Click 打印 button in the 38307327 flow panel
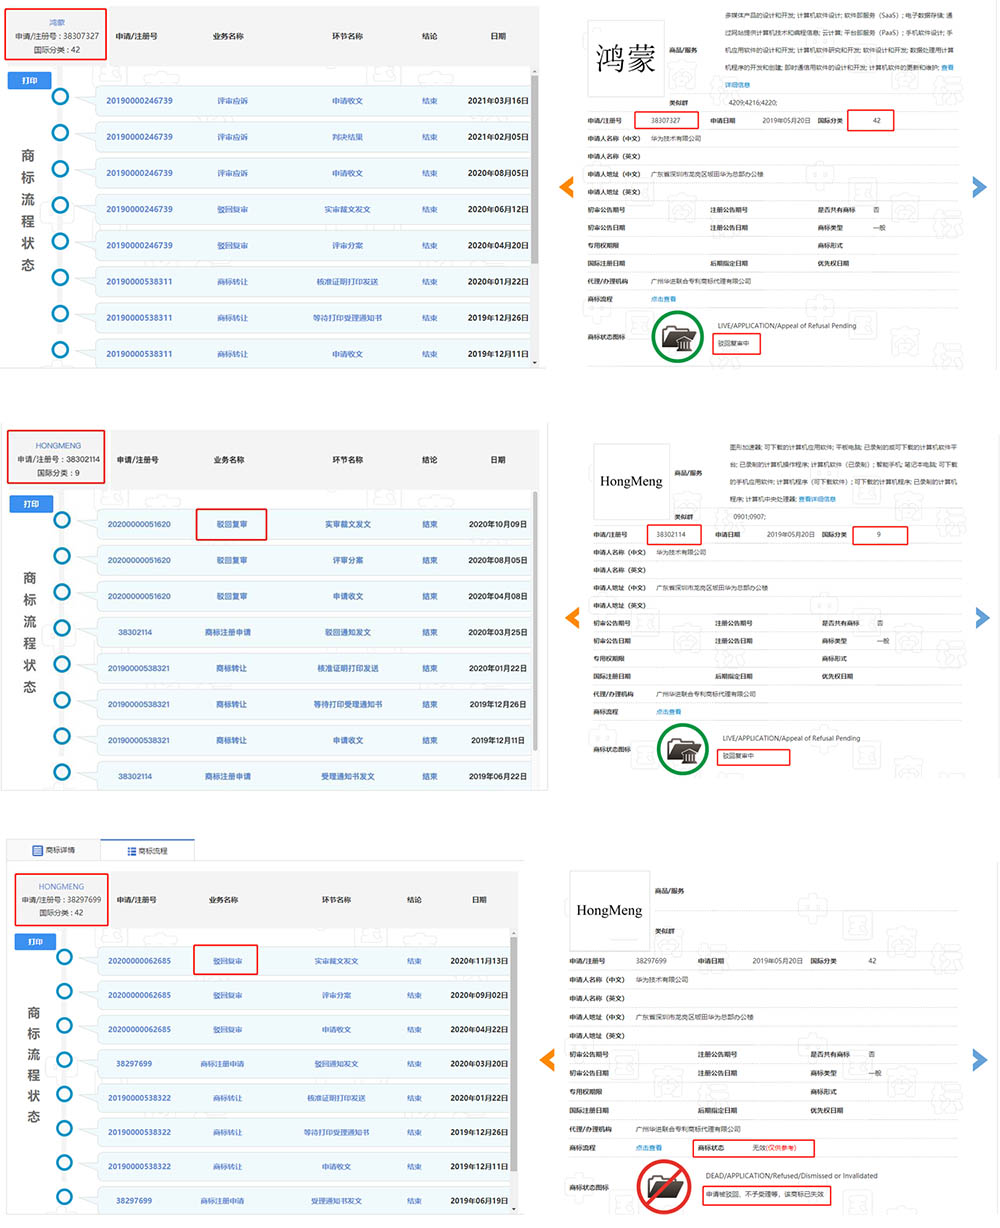The width and height of the screenshot is (1000, 1228). (29, 80)
